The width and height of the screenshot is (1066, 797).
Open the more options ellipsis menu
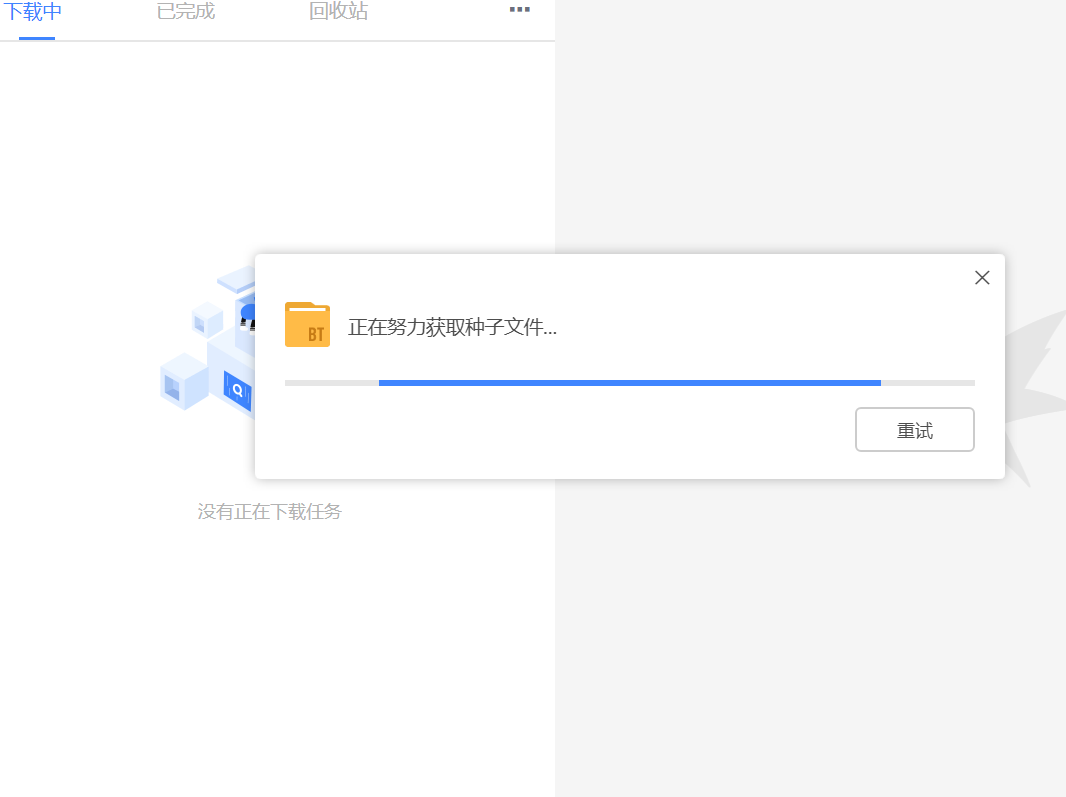click(519, 10)
